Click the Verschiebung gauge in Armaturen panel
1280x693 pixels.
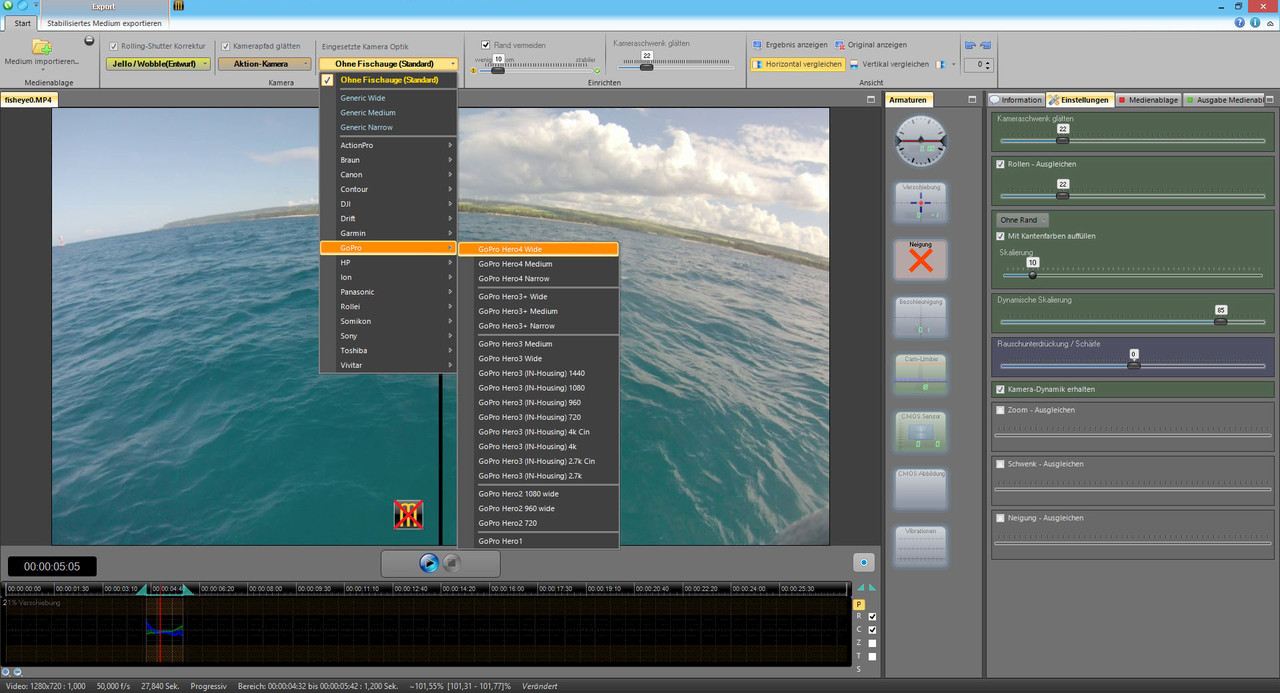point(919,203)
